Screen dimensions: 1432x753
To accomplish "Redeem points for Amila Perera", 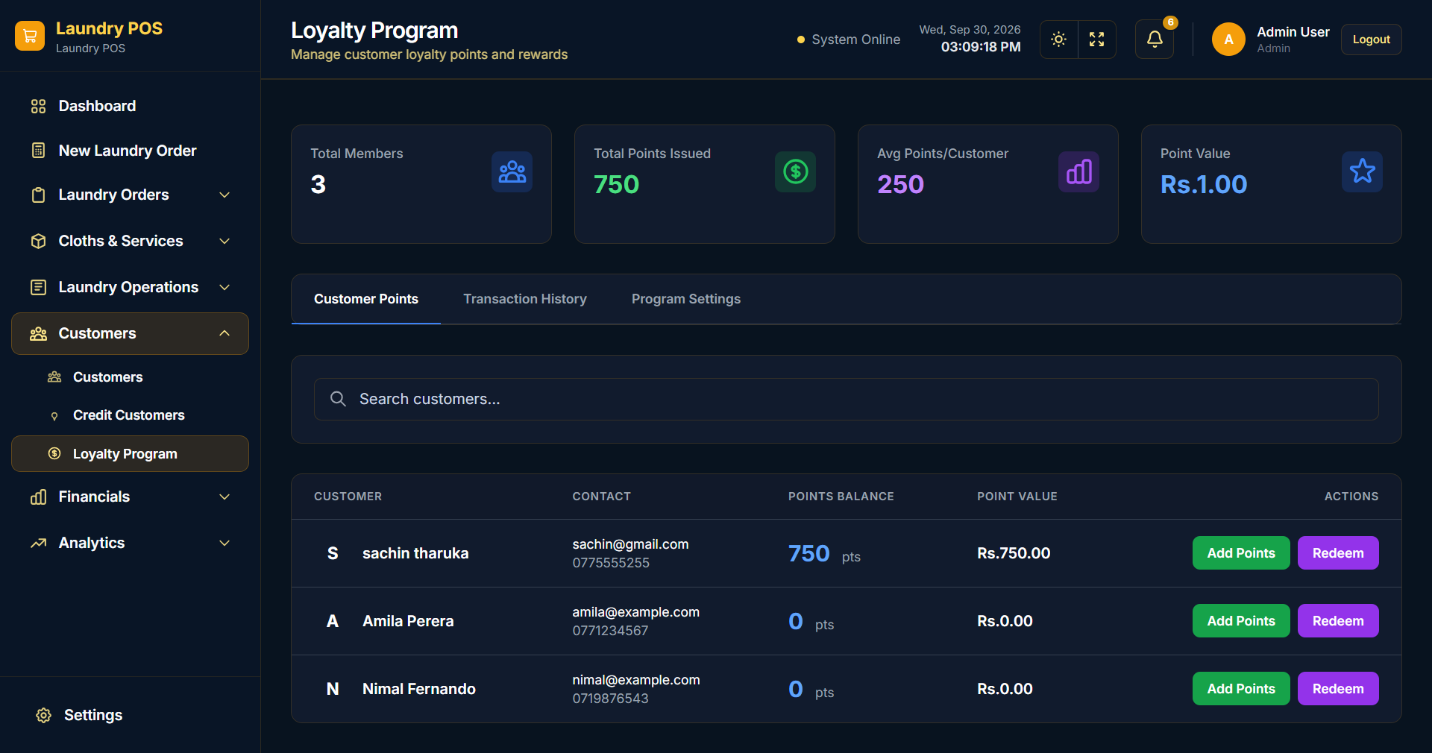I will coord(1338,621).
